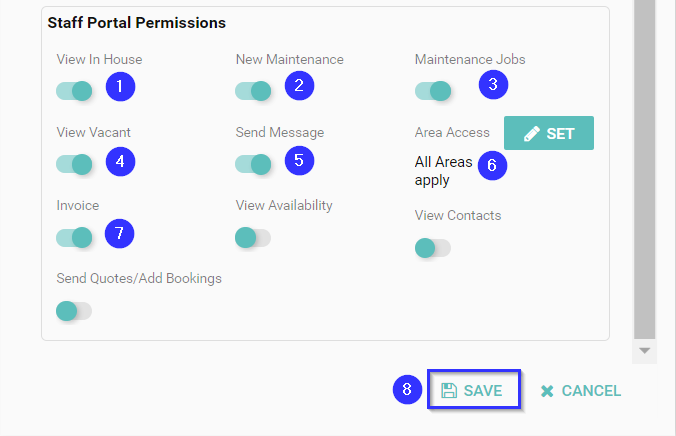Click the blue number 3 badge

pos(491,85)
